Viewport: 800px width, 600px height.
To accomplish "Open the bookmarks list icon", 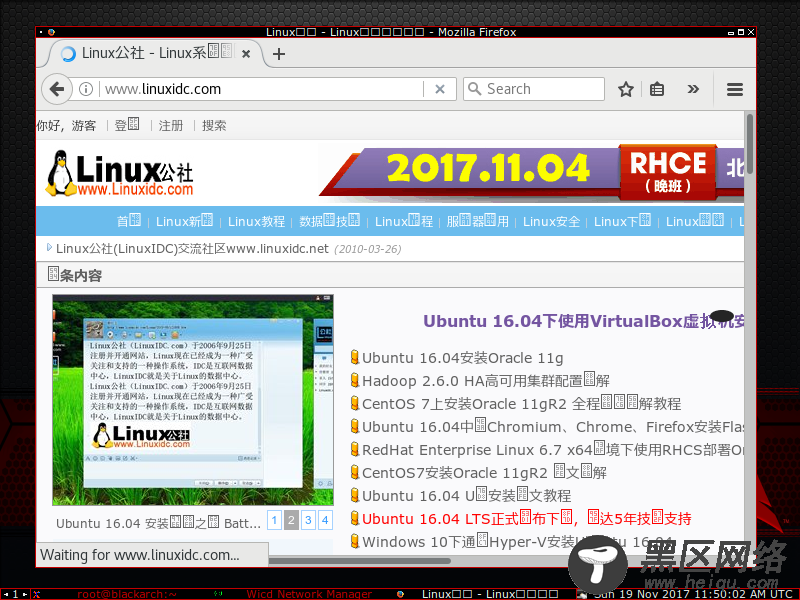I will (x=657, y=89).
